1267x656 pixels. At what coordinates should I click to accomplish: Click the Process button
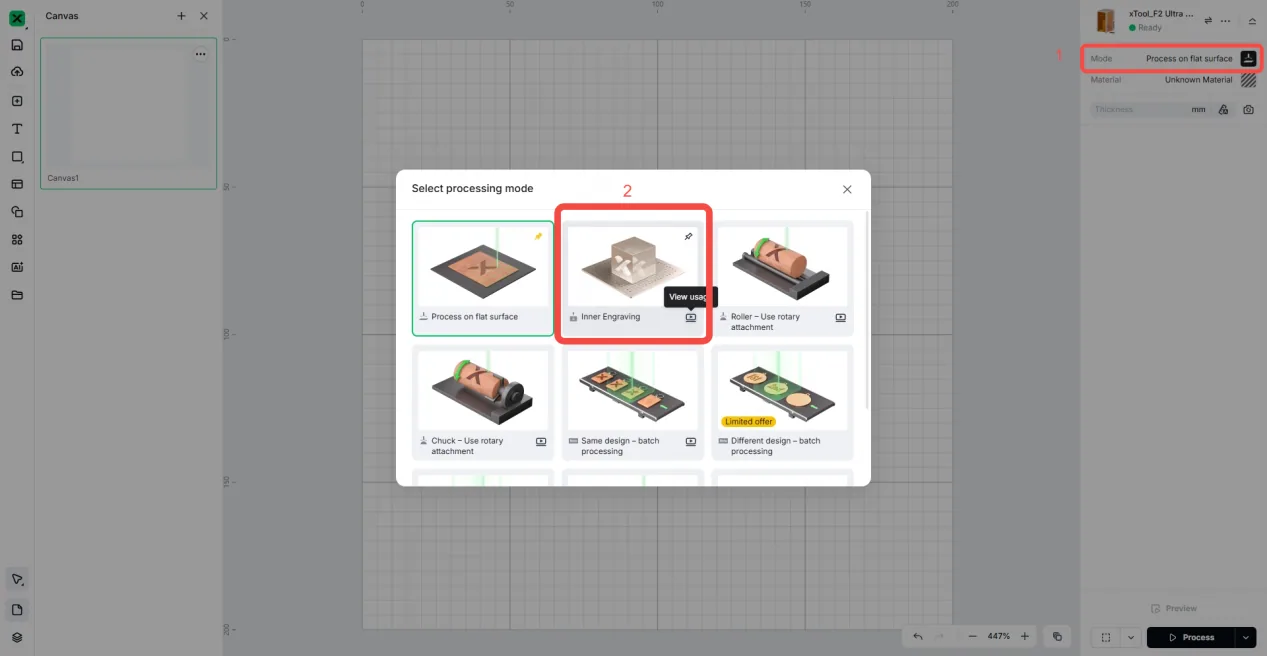1192,637
